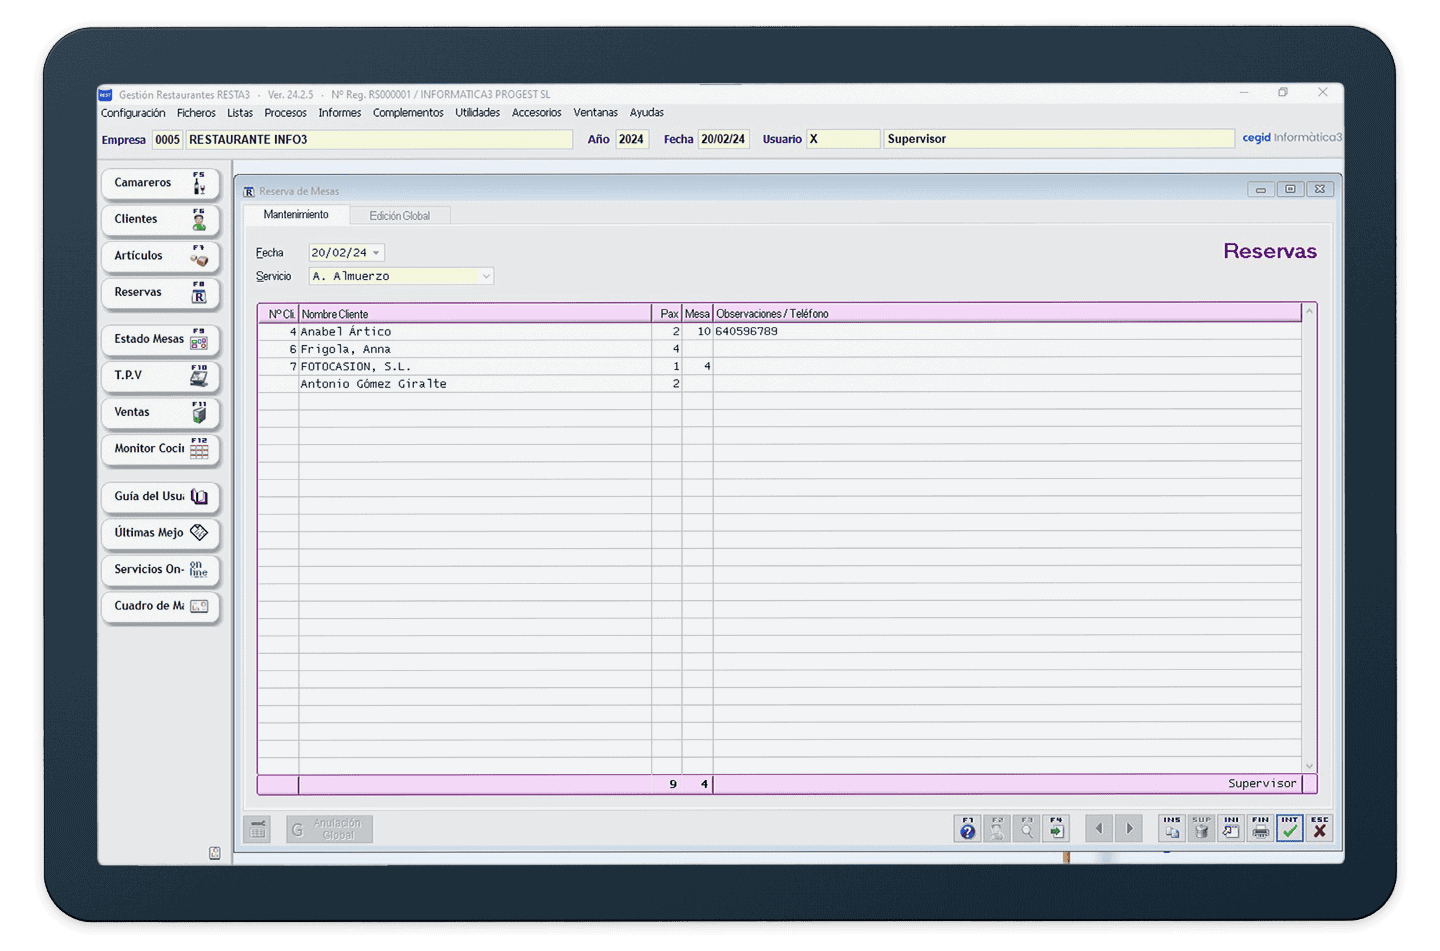Viewport: 1440px width, 951px height.
Task: Open Camareros from the sidebar
Action: click(160, 183)
